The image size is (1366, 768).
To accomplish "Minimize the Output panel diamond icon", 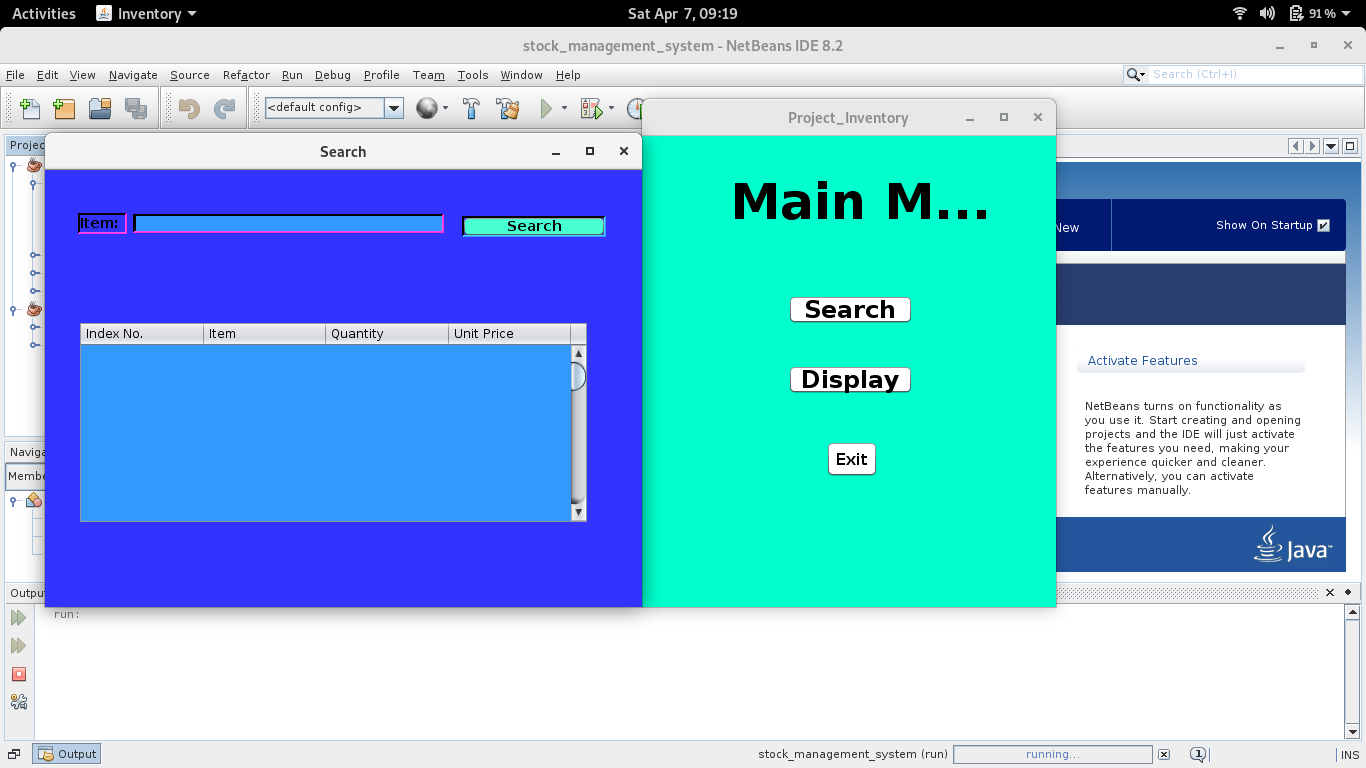I will [x=1348, y=592].
